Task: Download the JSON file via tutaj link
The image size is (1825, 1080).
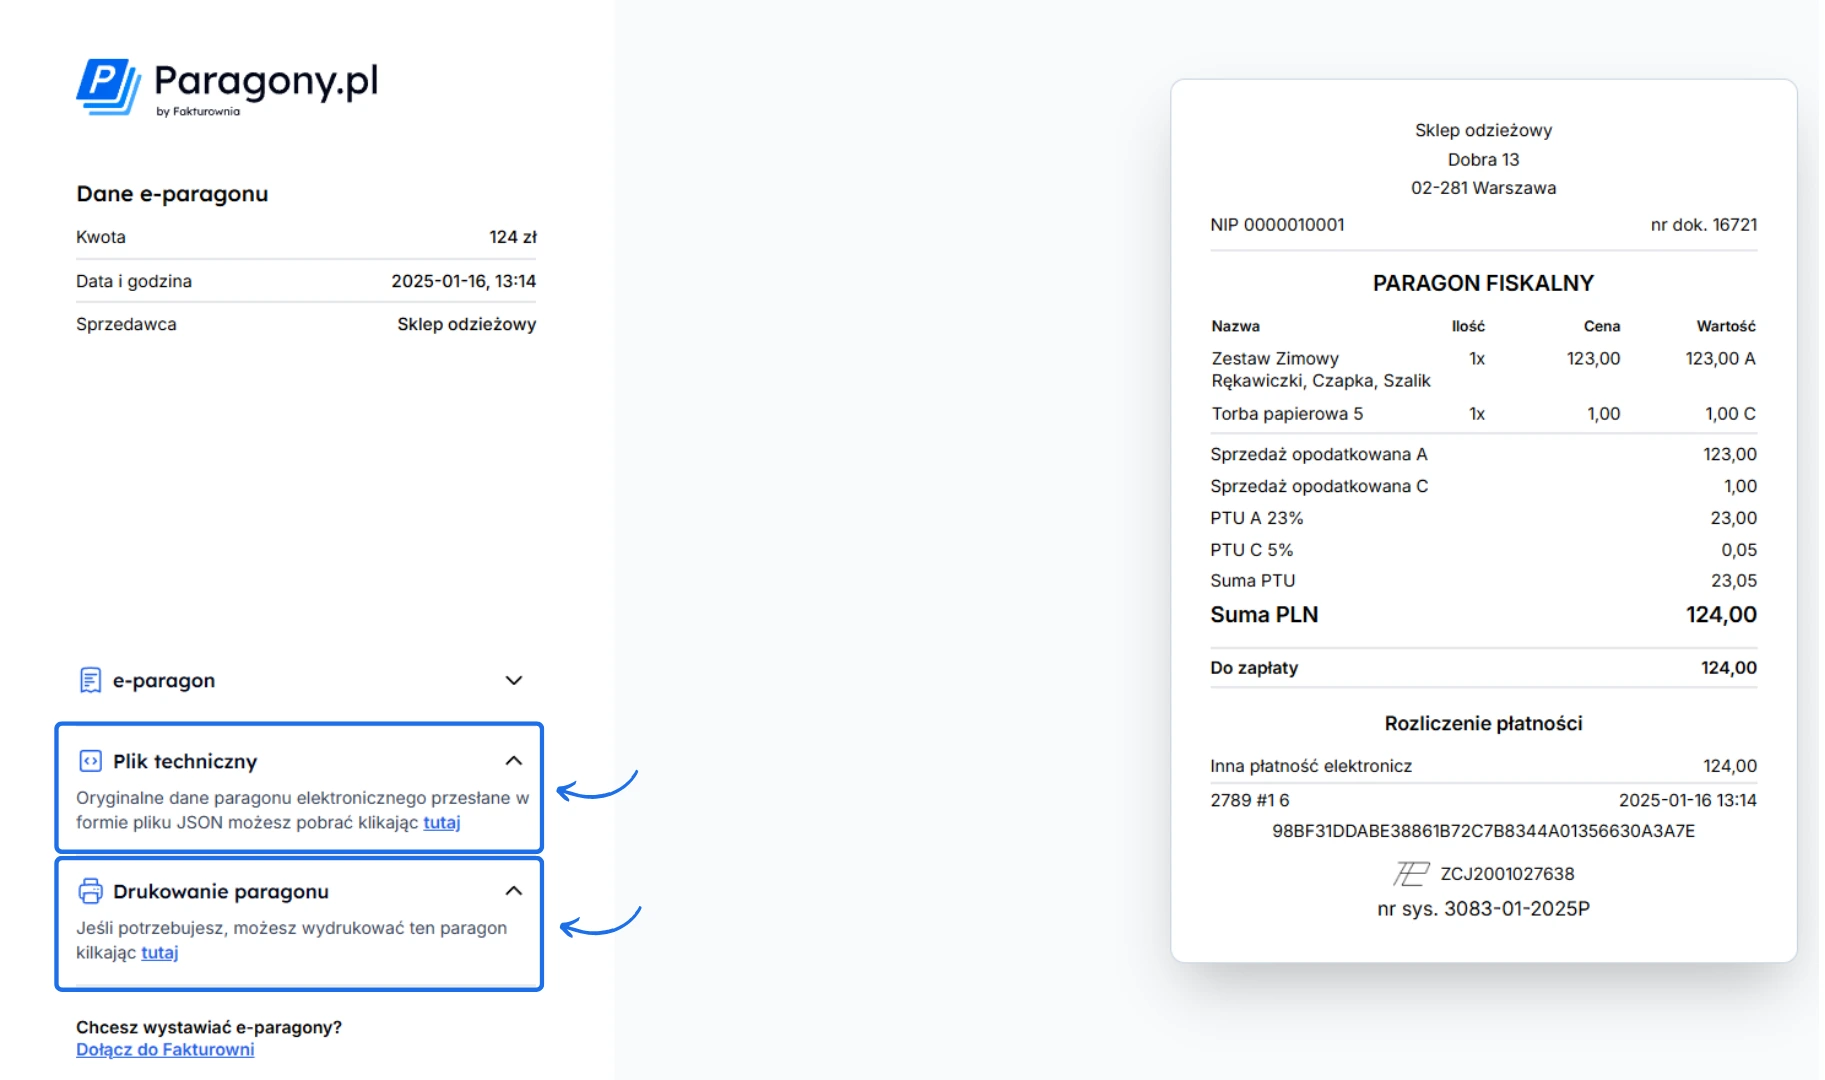Action: tap(441, 823)
